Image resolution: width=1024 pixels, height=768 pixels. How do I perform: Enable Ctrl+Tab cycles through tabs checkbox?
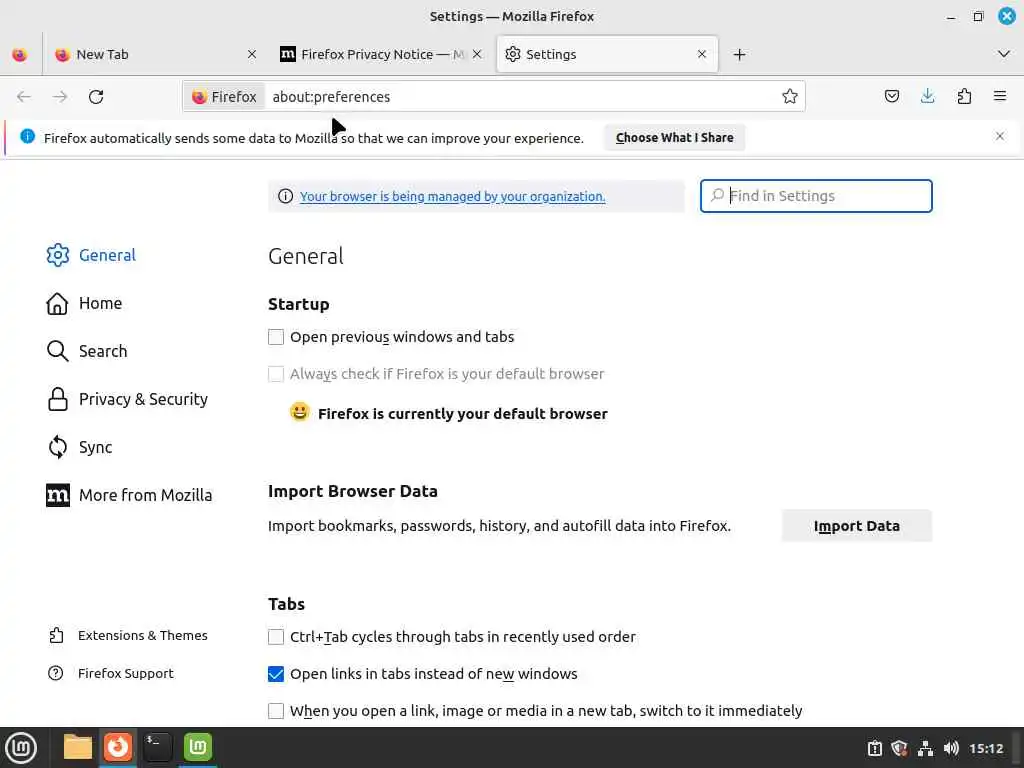coord(276,637)
